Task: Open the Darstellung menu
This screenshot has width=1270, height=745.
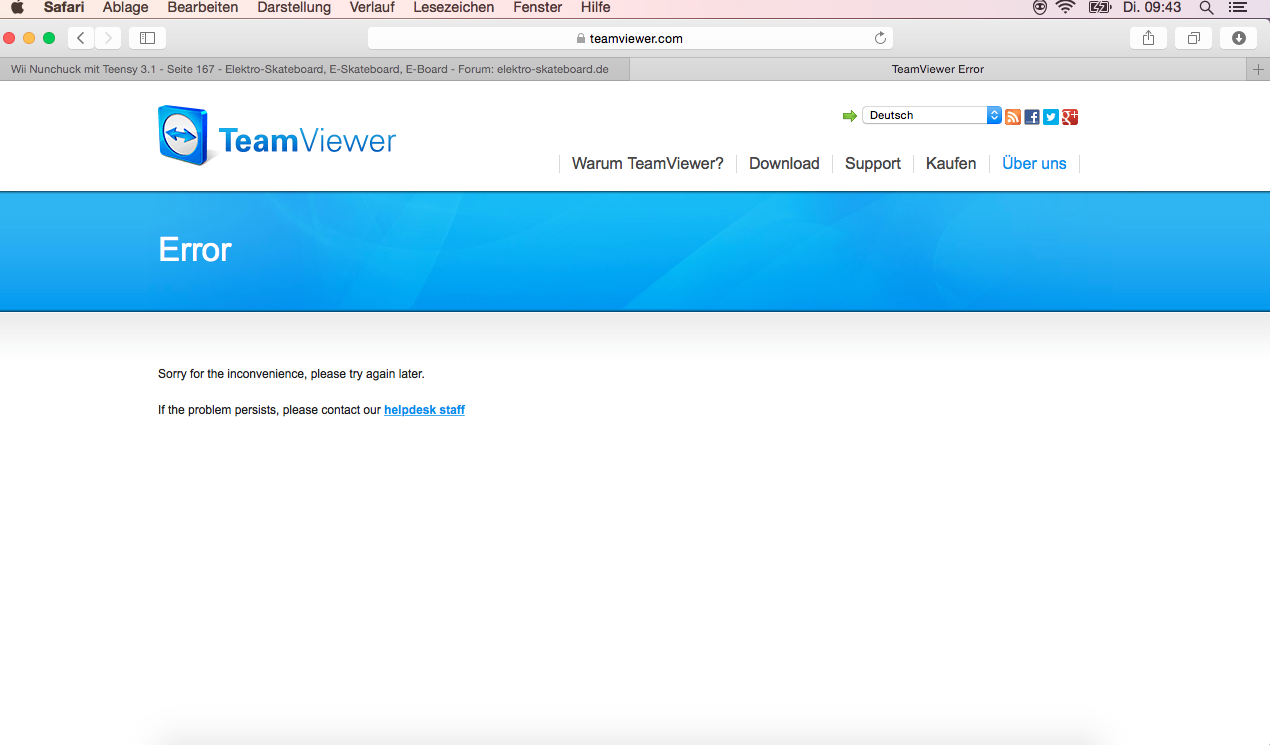Action: 294,8
